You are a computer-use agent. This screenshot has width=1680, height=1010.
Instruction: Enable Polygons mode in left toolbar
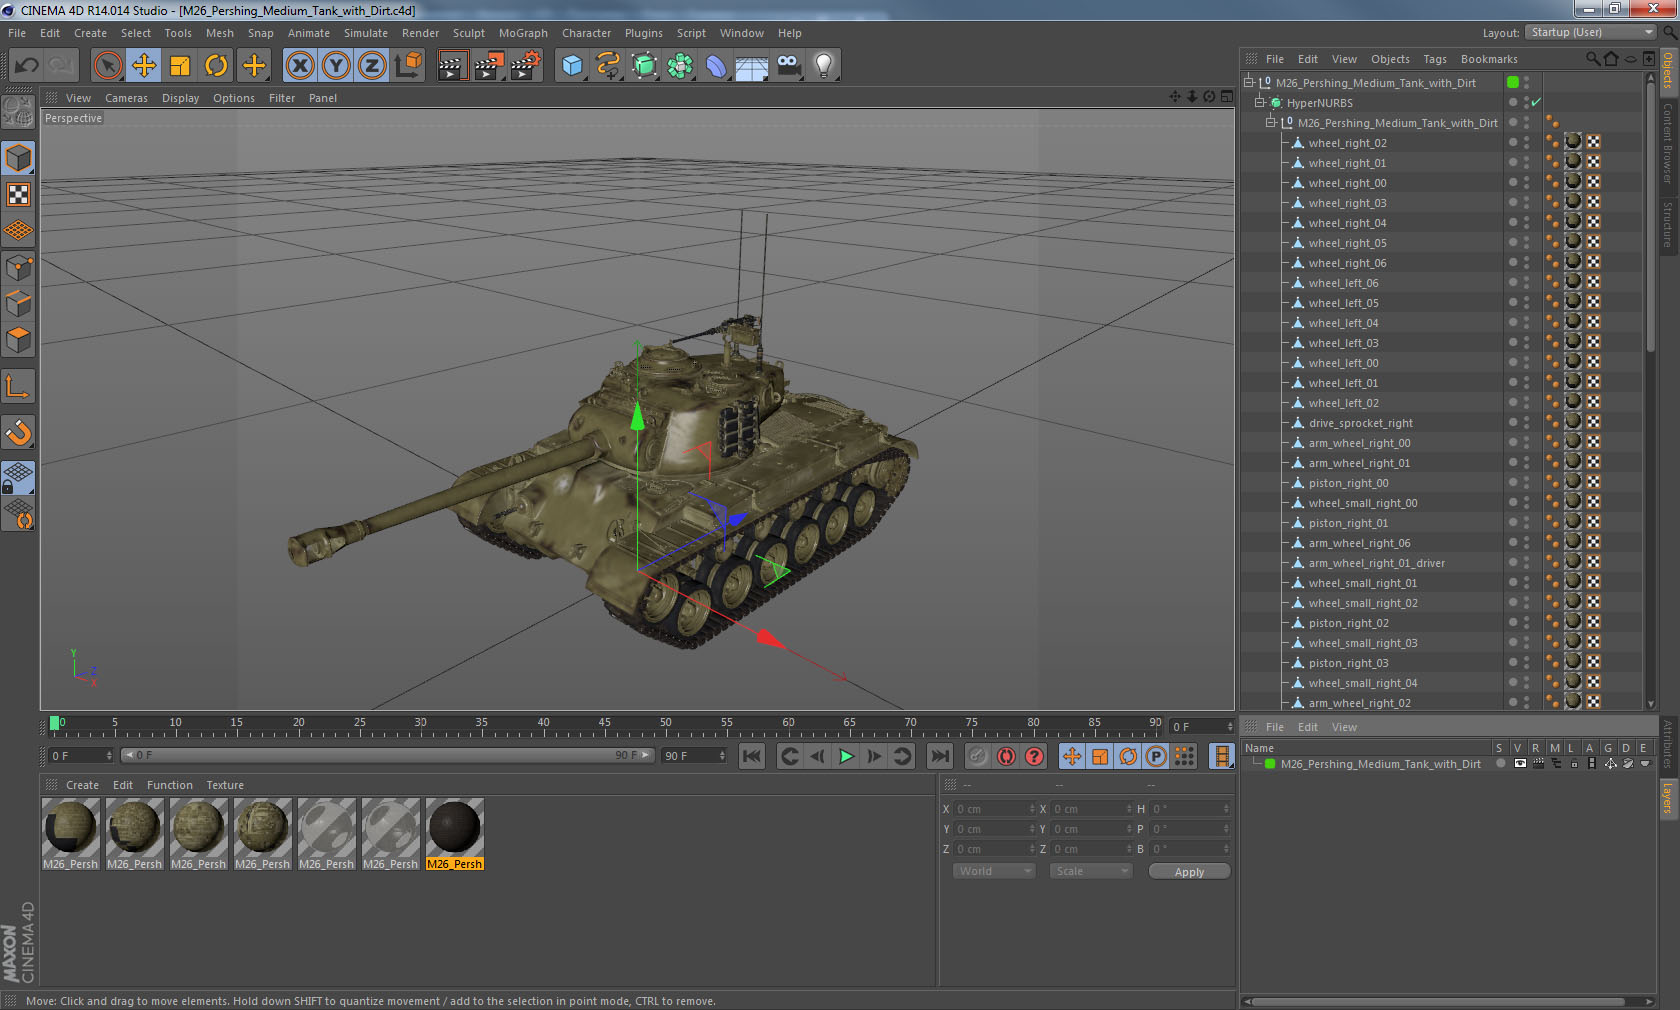(x=18, y=340)
